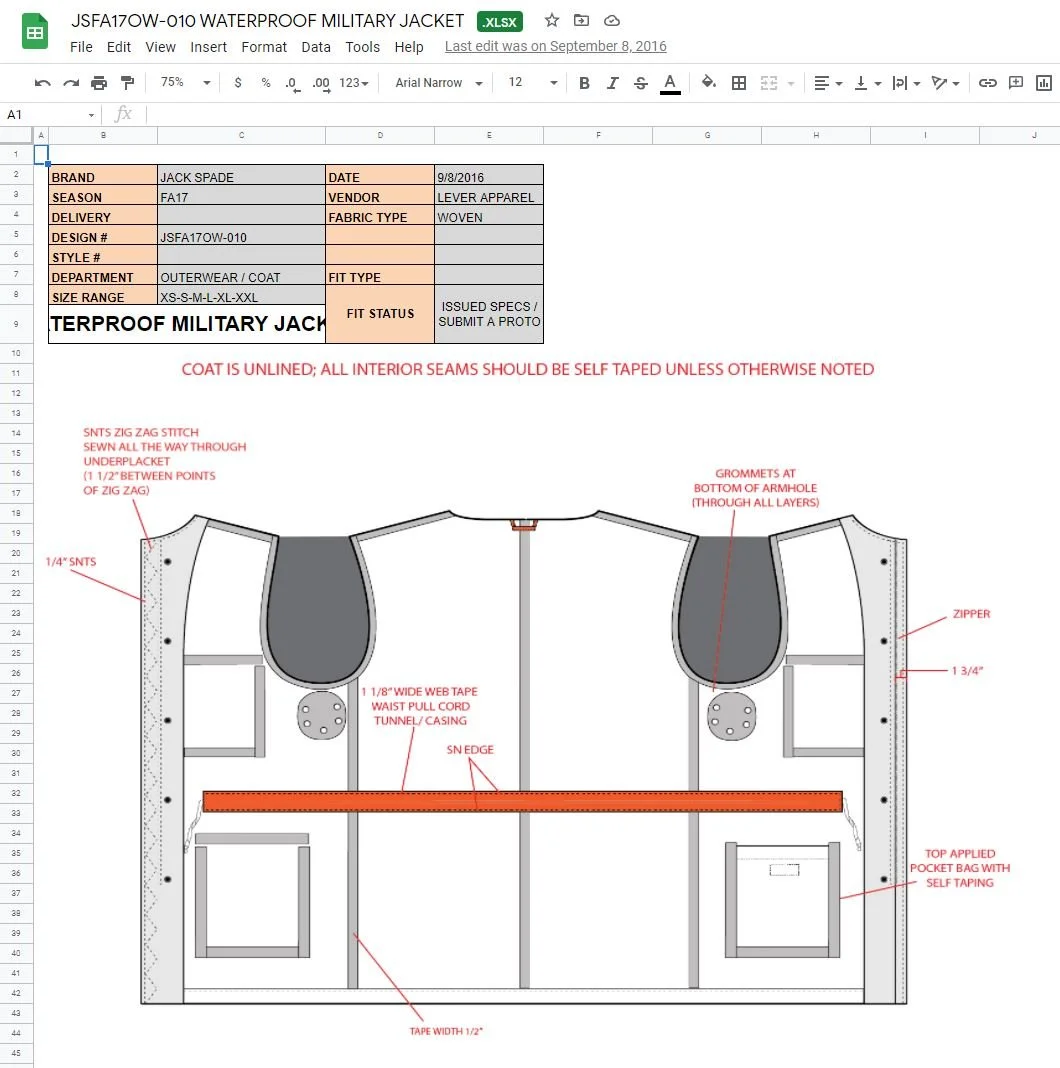The width and height of the screenshot is (1060, 1068).
Task: Open the text color picker
Action: pyautogui.click(x=670, y=83)
